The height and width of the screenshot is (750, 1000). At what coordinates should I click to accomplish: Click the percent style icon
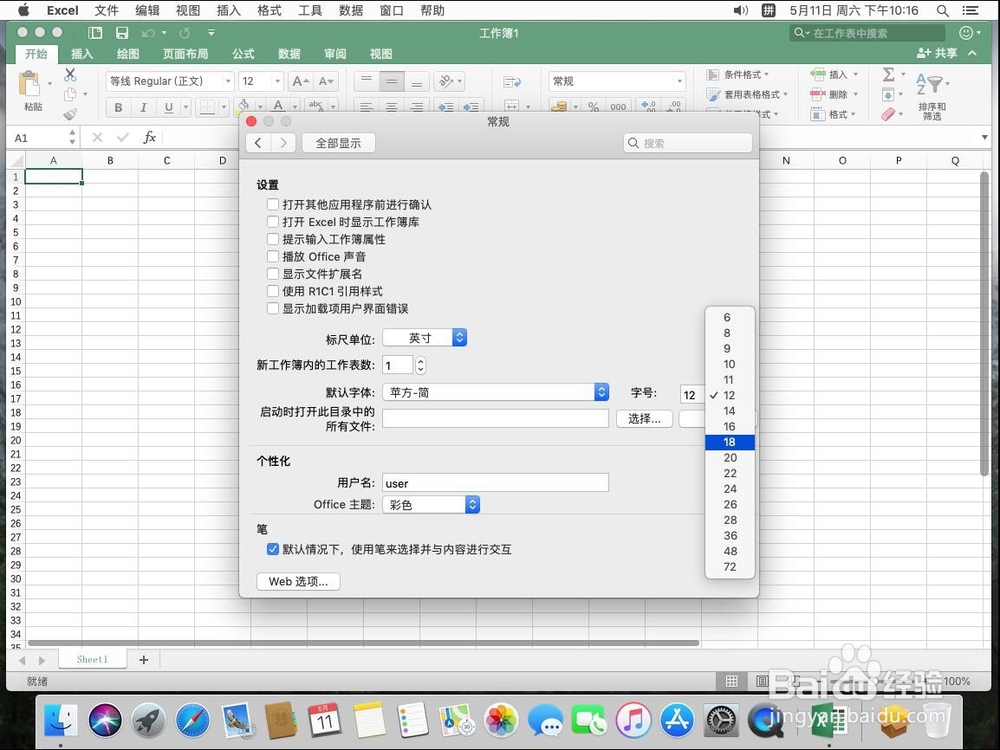coord(593,107)
